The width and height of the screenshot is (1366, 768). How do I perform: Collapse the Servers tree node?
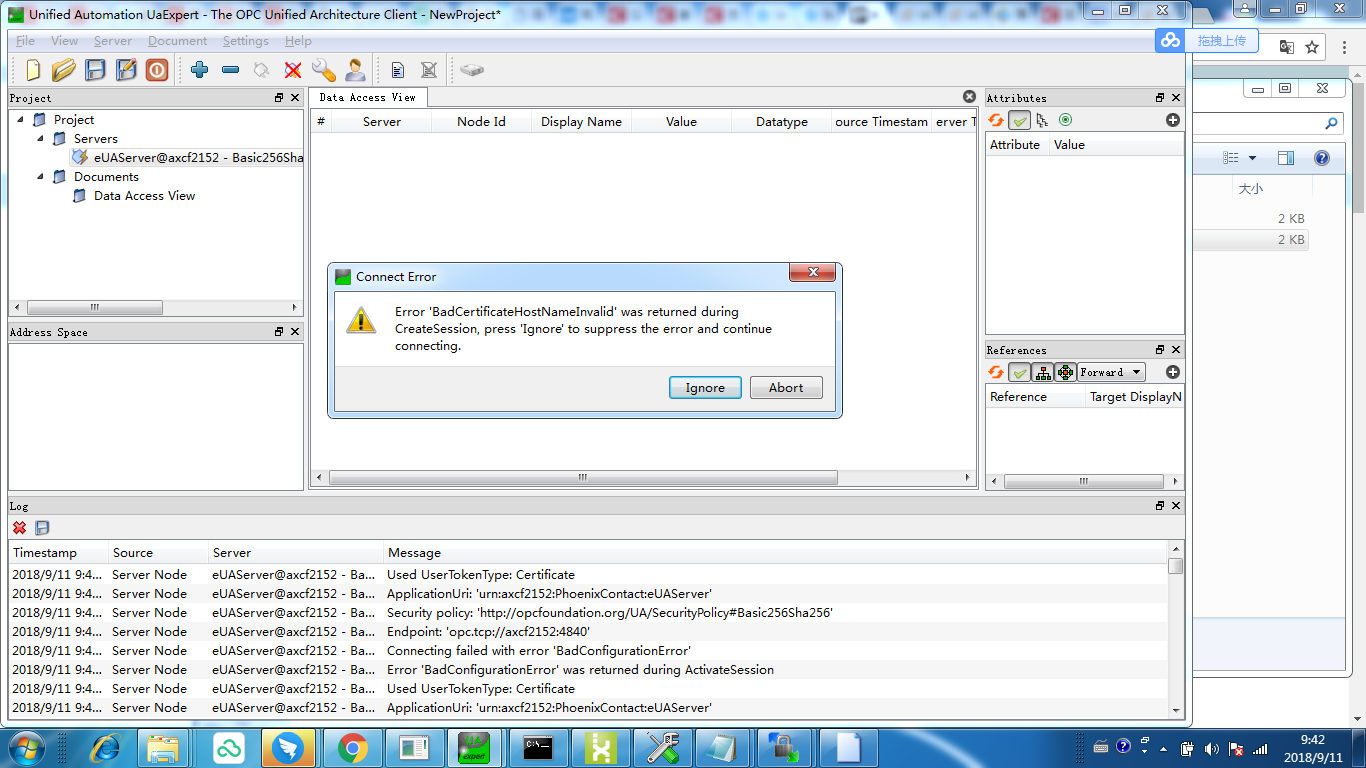click(x=41, y=139)
